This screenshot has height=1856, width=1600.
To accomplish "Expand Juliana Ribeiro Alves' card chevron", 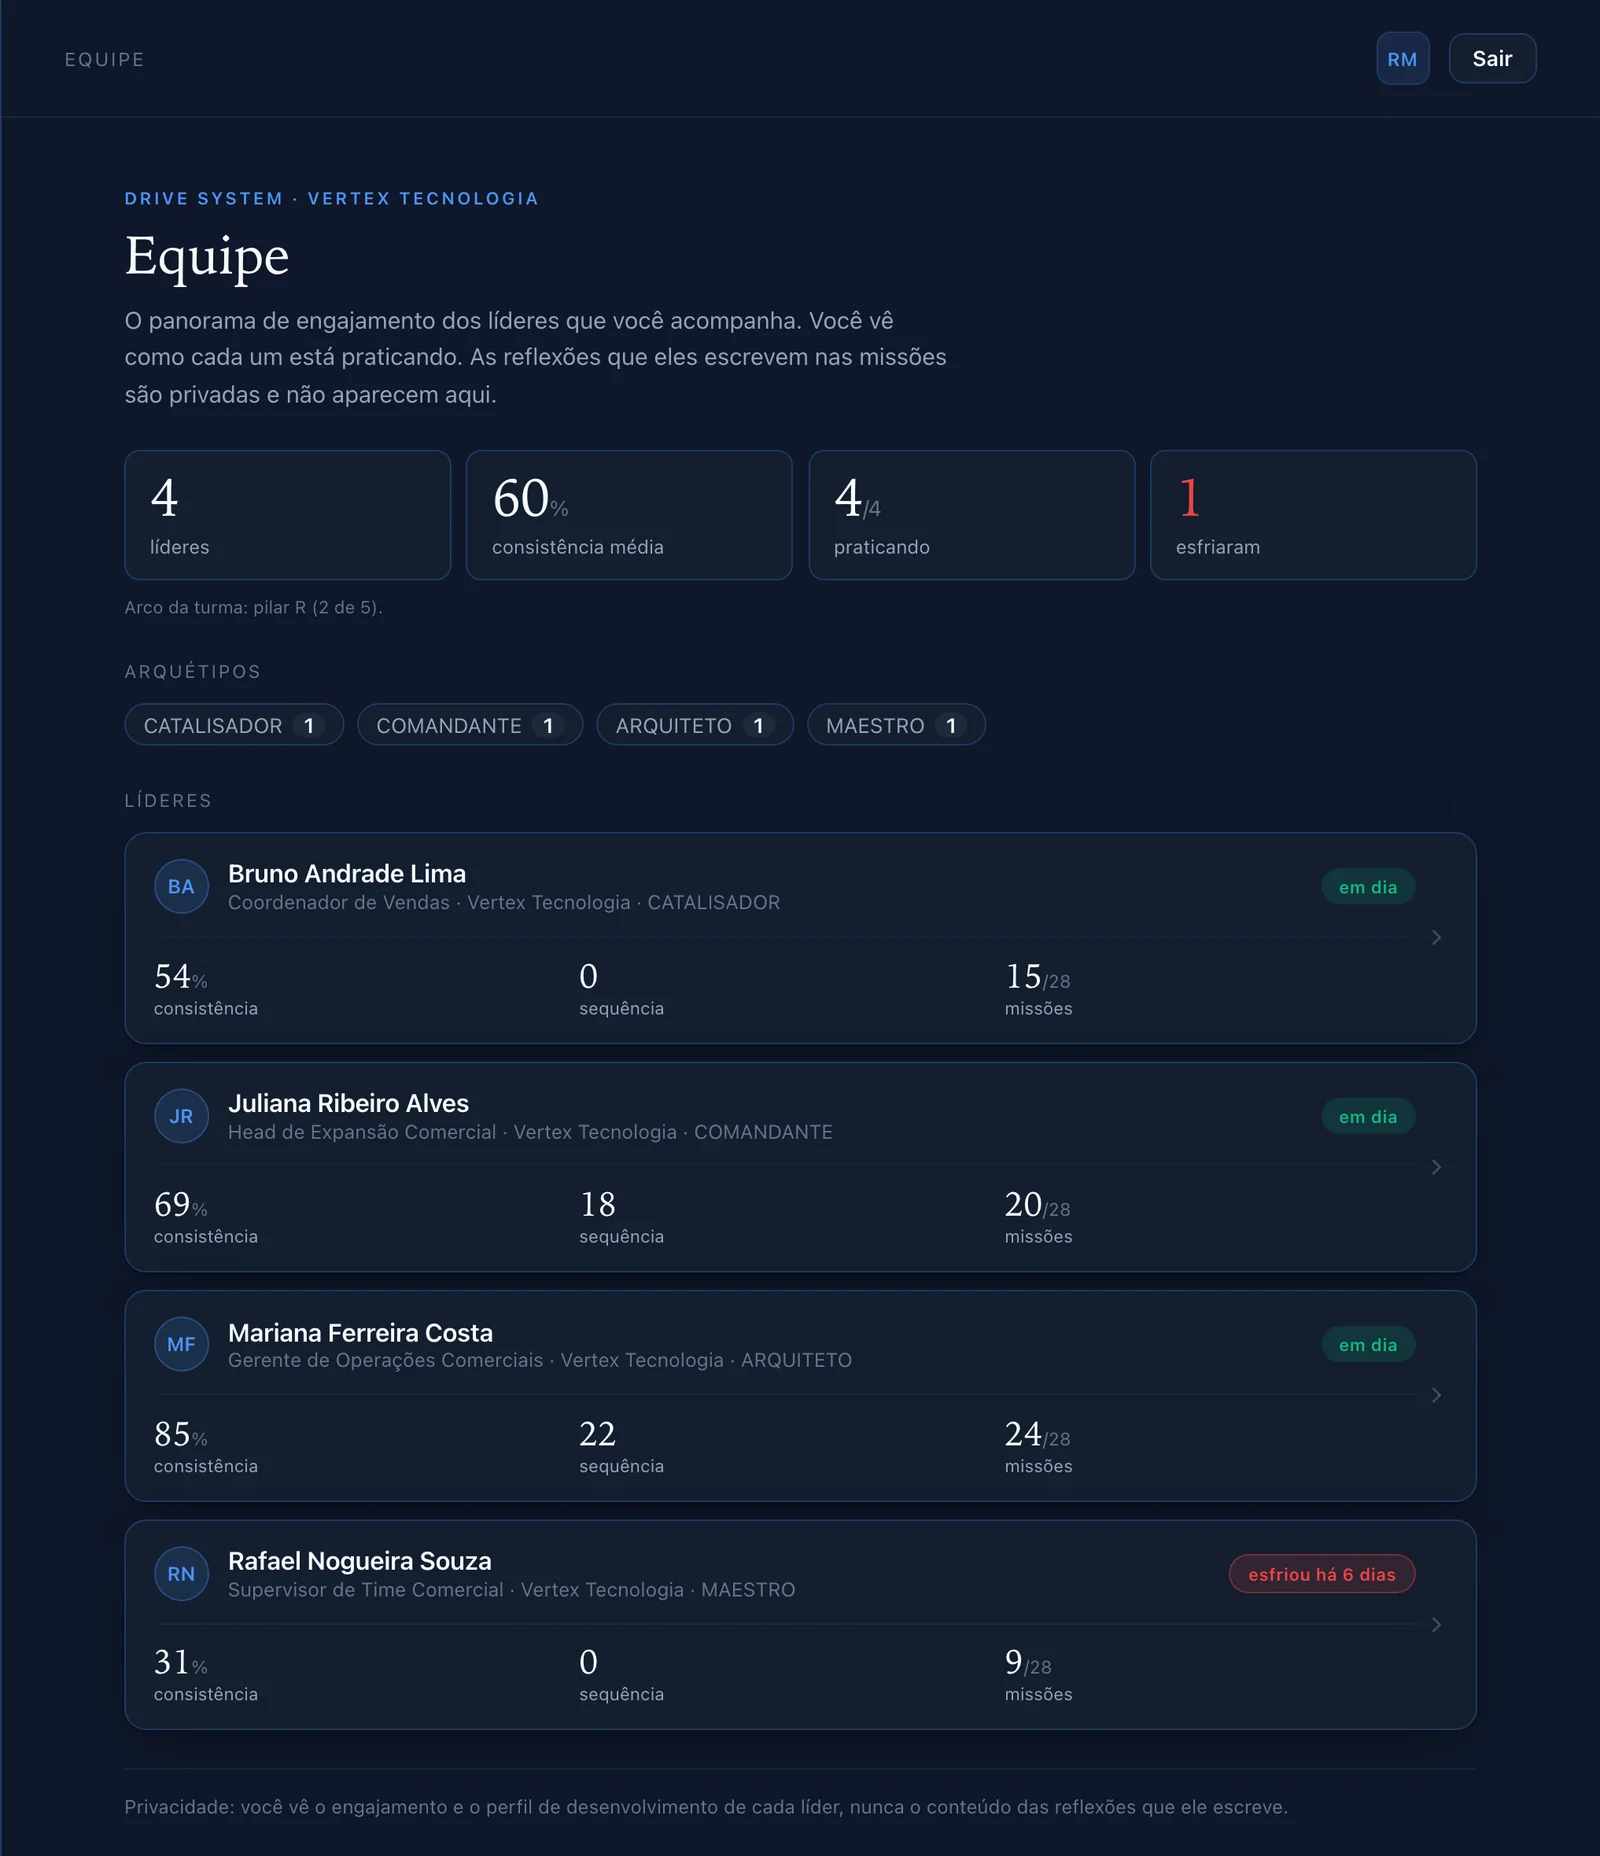I will pos(1436,1167).
